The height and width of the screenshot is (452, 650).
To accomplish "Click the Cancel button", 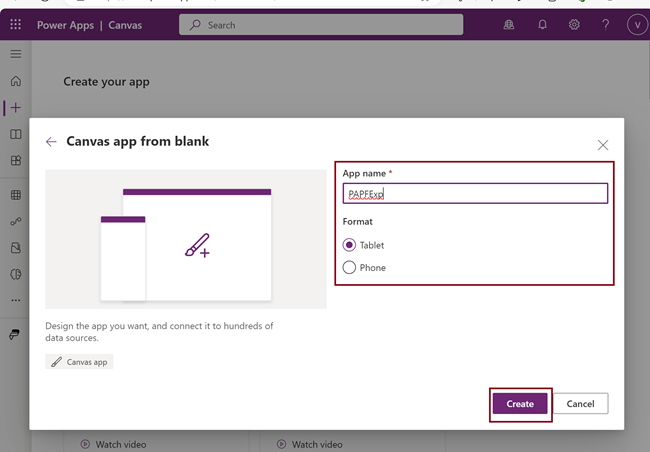I will (580, 403).
